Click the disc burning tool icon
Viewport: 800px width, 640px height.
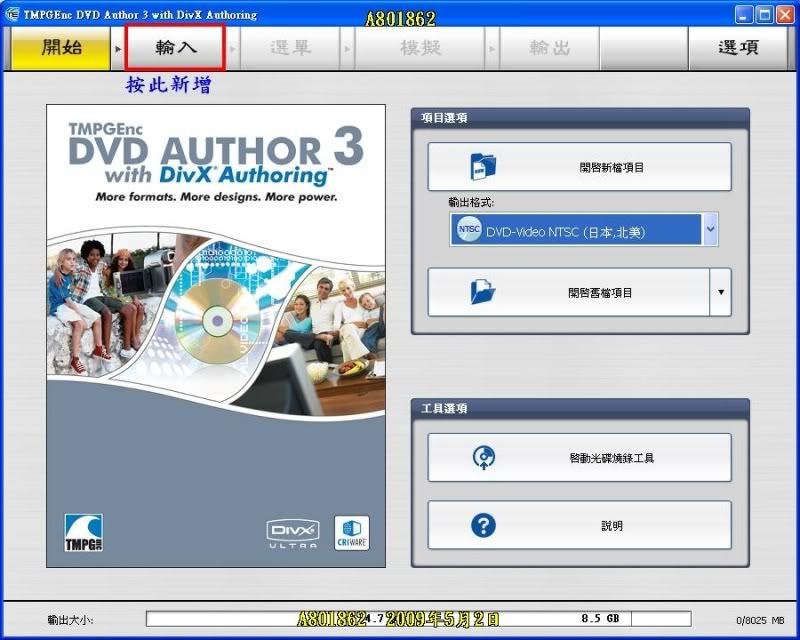(484, 457)
